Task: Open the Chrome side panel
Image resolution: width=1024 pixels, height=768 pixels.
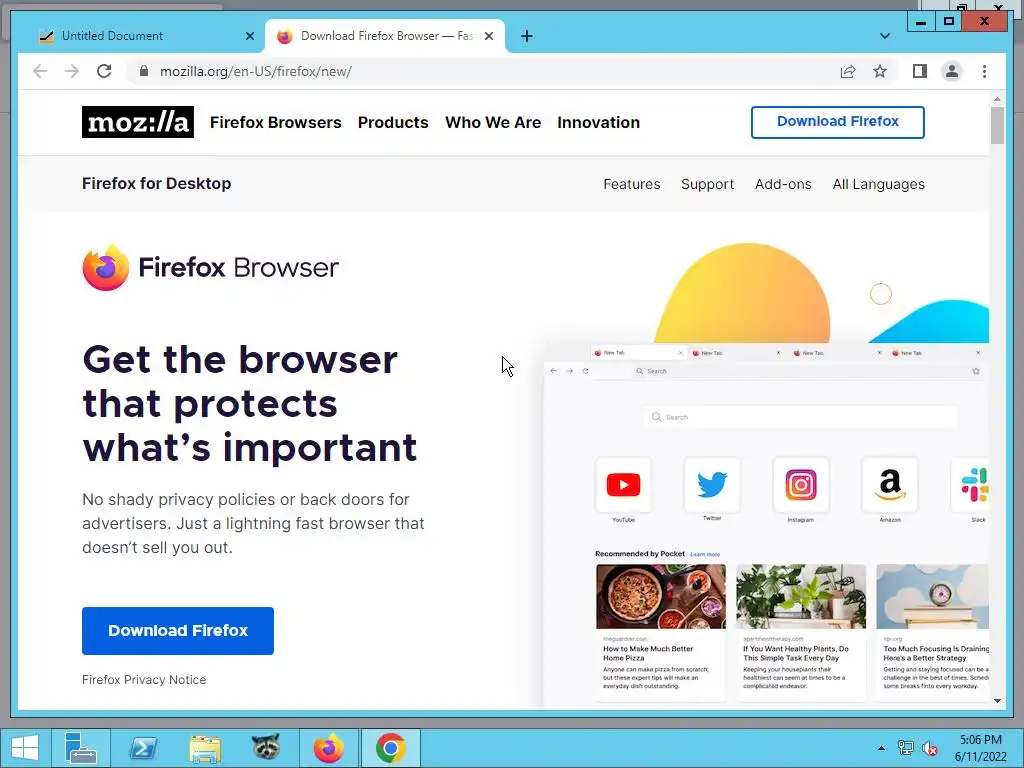Action: point(920,71)
